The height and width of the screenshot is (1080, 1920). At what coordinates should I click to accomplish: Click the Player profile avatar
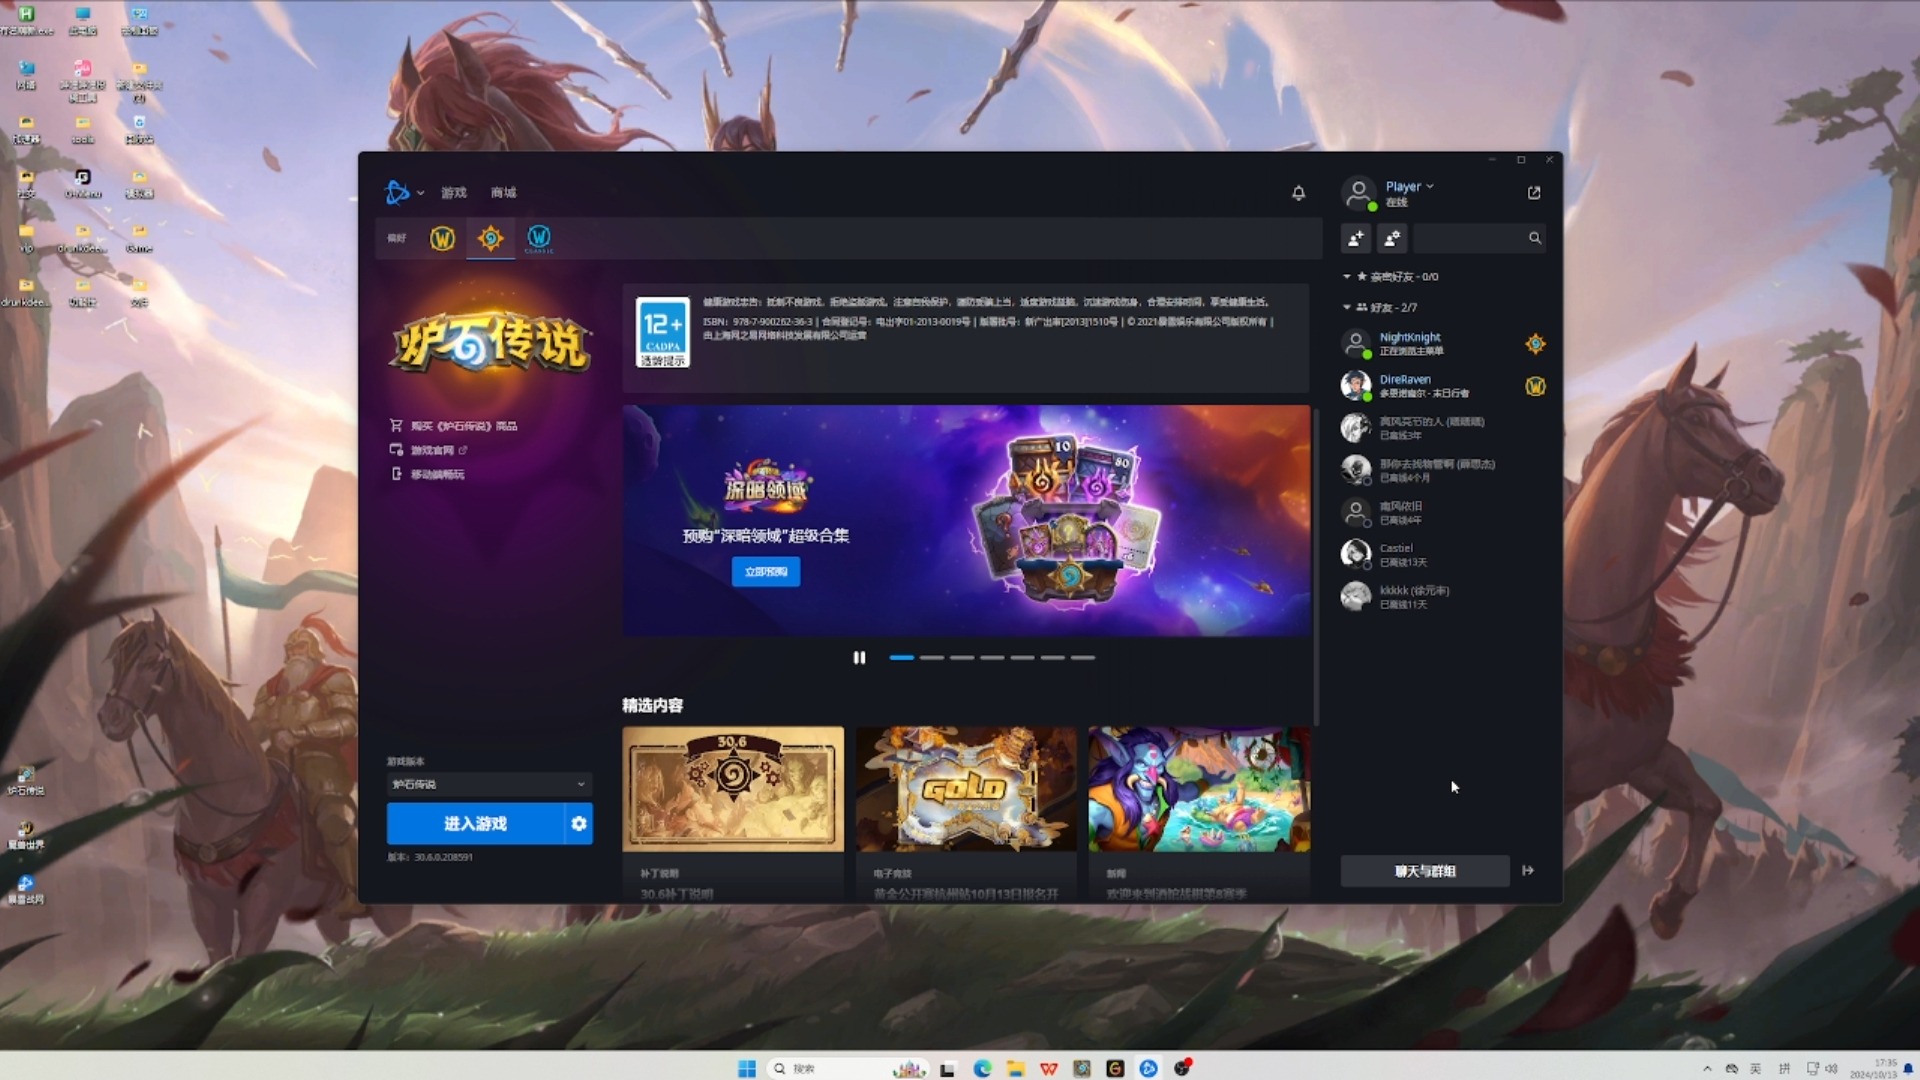click(1358, 193)
